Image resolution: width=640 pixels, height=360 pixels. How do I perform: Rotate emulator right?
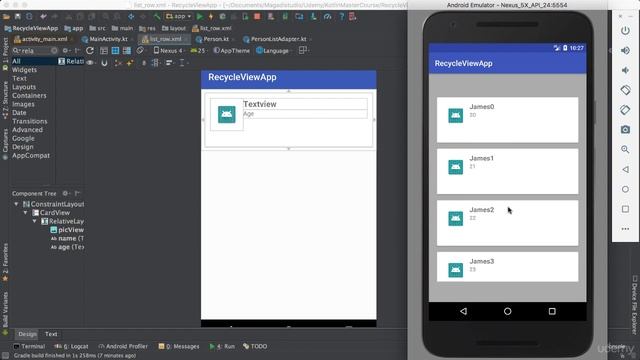(x=625, y=110)
